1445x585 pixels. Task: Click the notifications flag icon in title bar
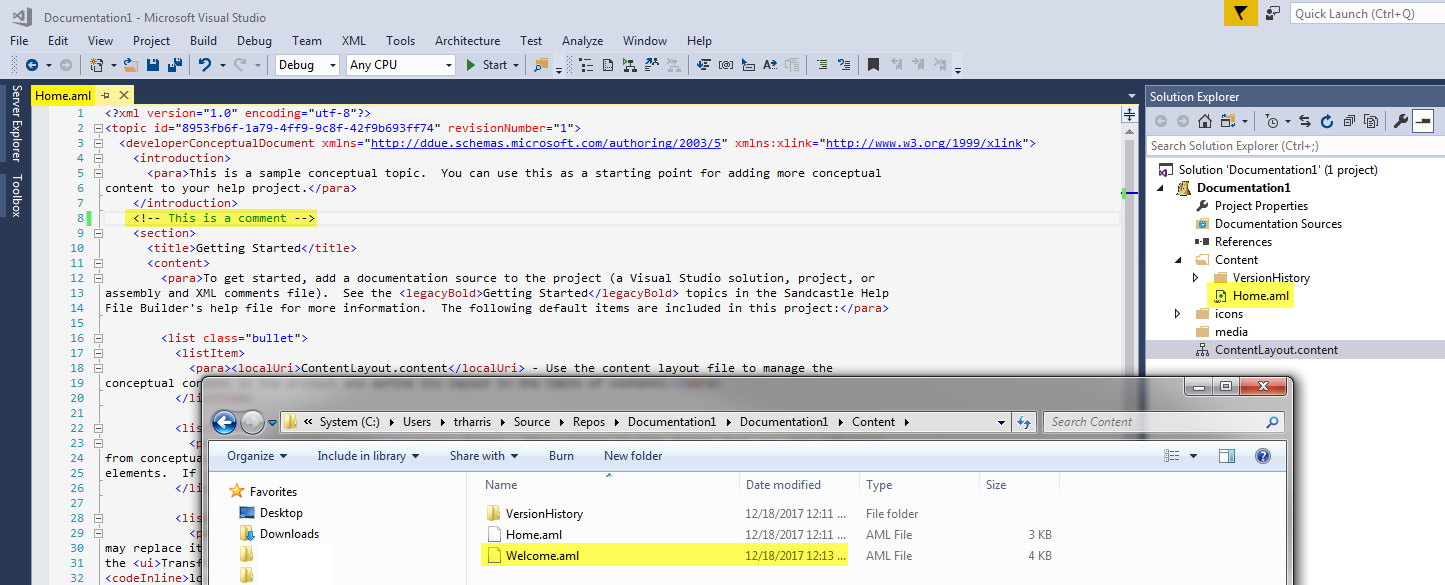coord(1240,13)
